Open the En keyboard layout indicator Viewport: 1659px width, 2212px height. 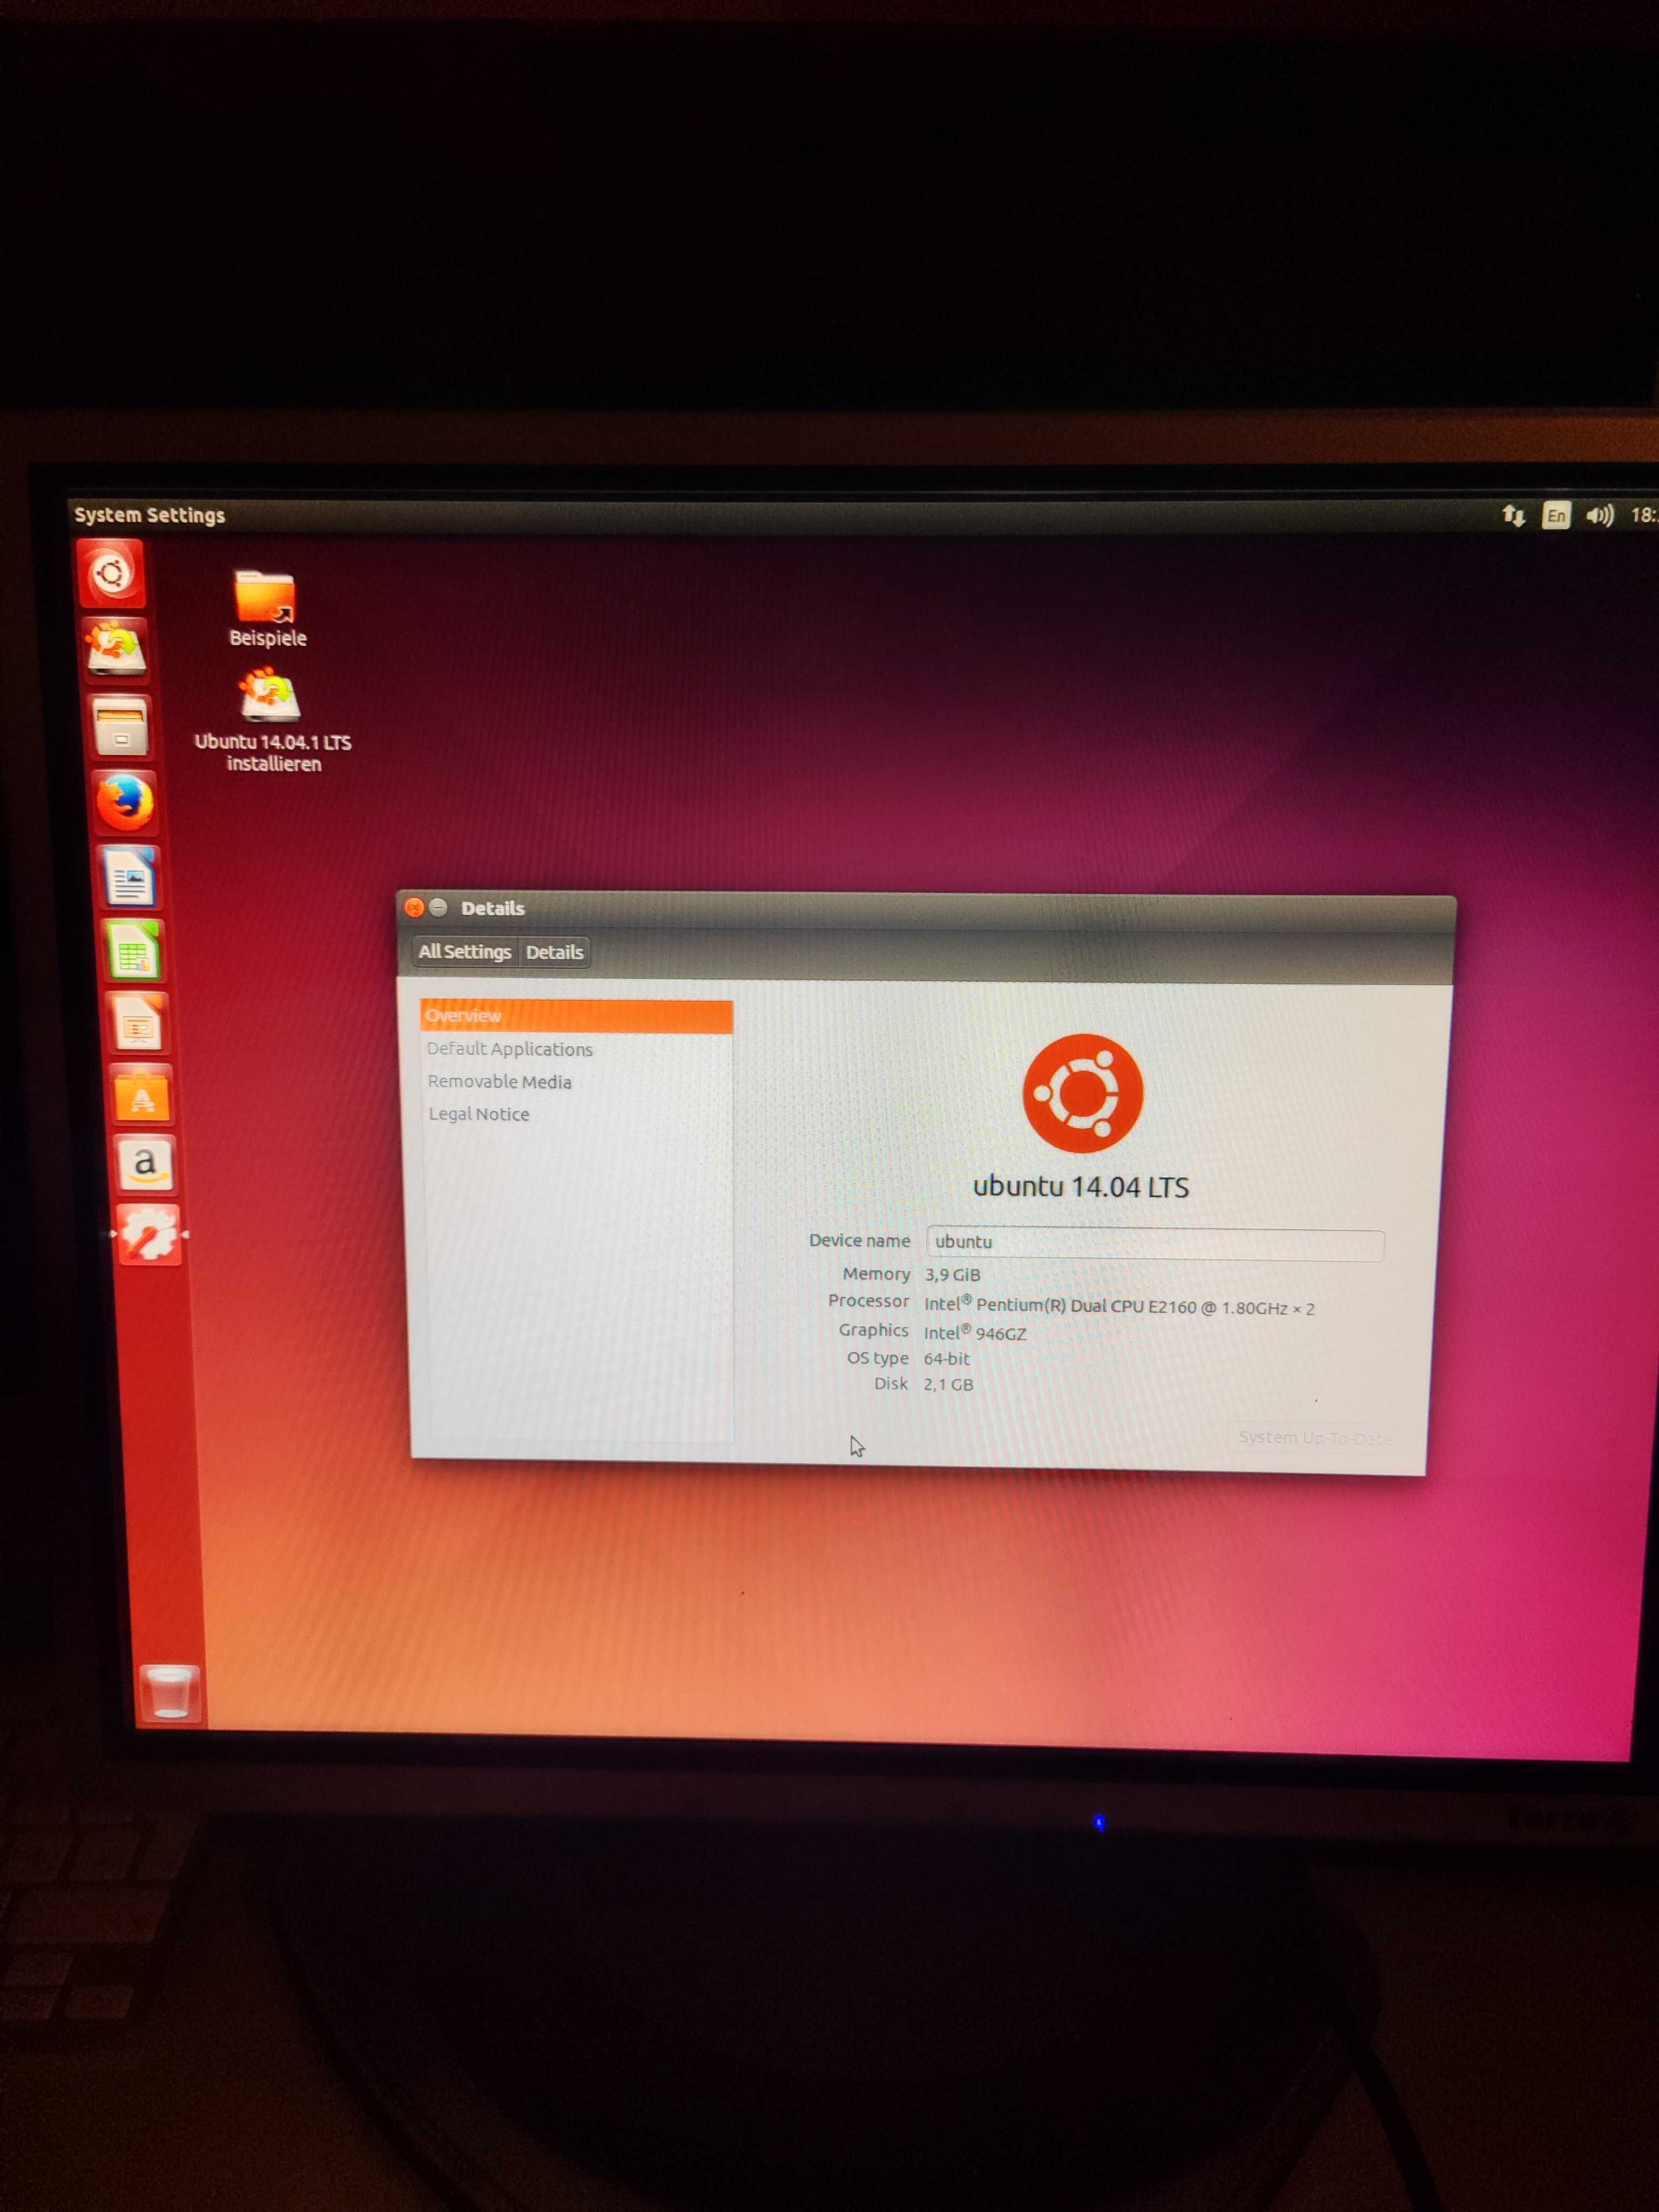1556,515
